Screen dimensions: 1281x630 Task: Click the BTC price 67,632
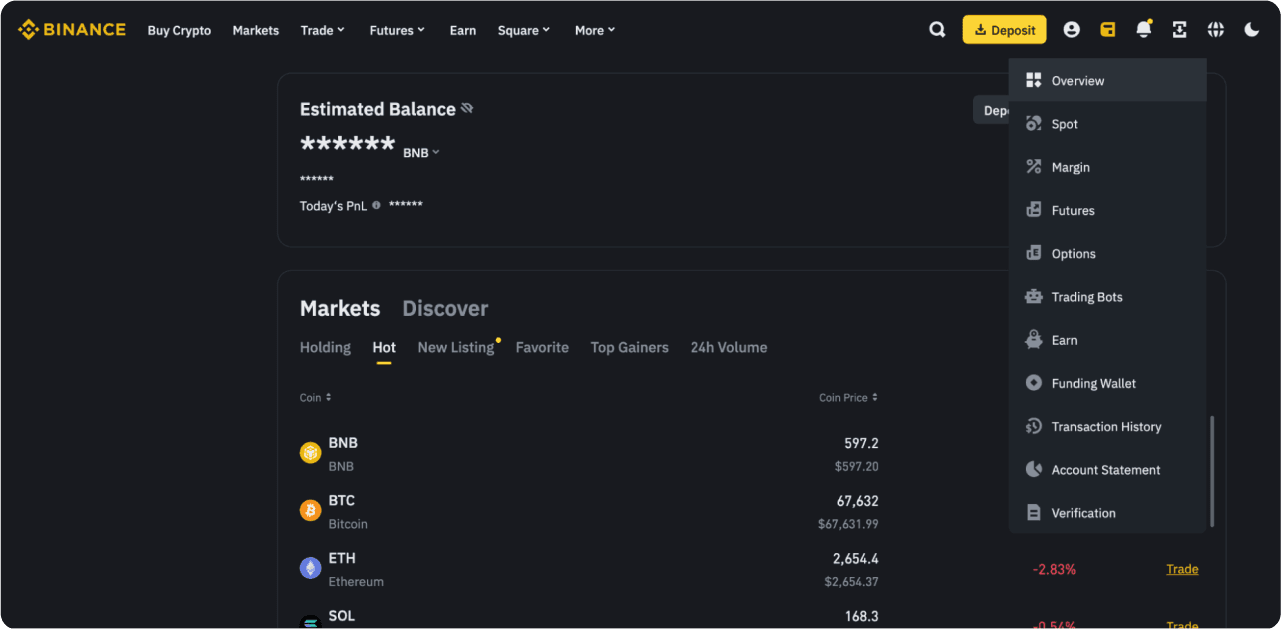point(857,501)
